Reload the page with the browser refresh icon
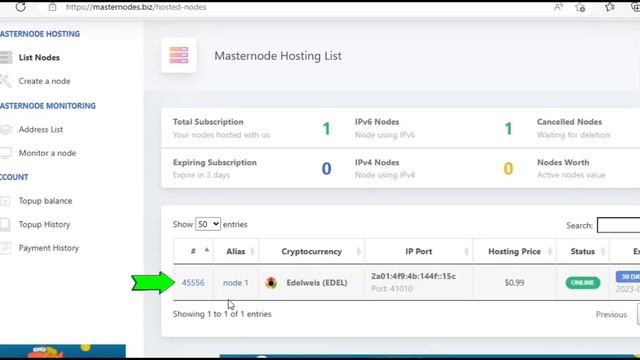The width and height of the screenshot is (640, 360). pyautogui.click(x=20, y=7)
